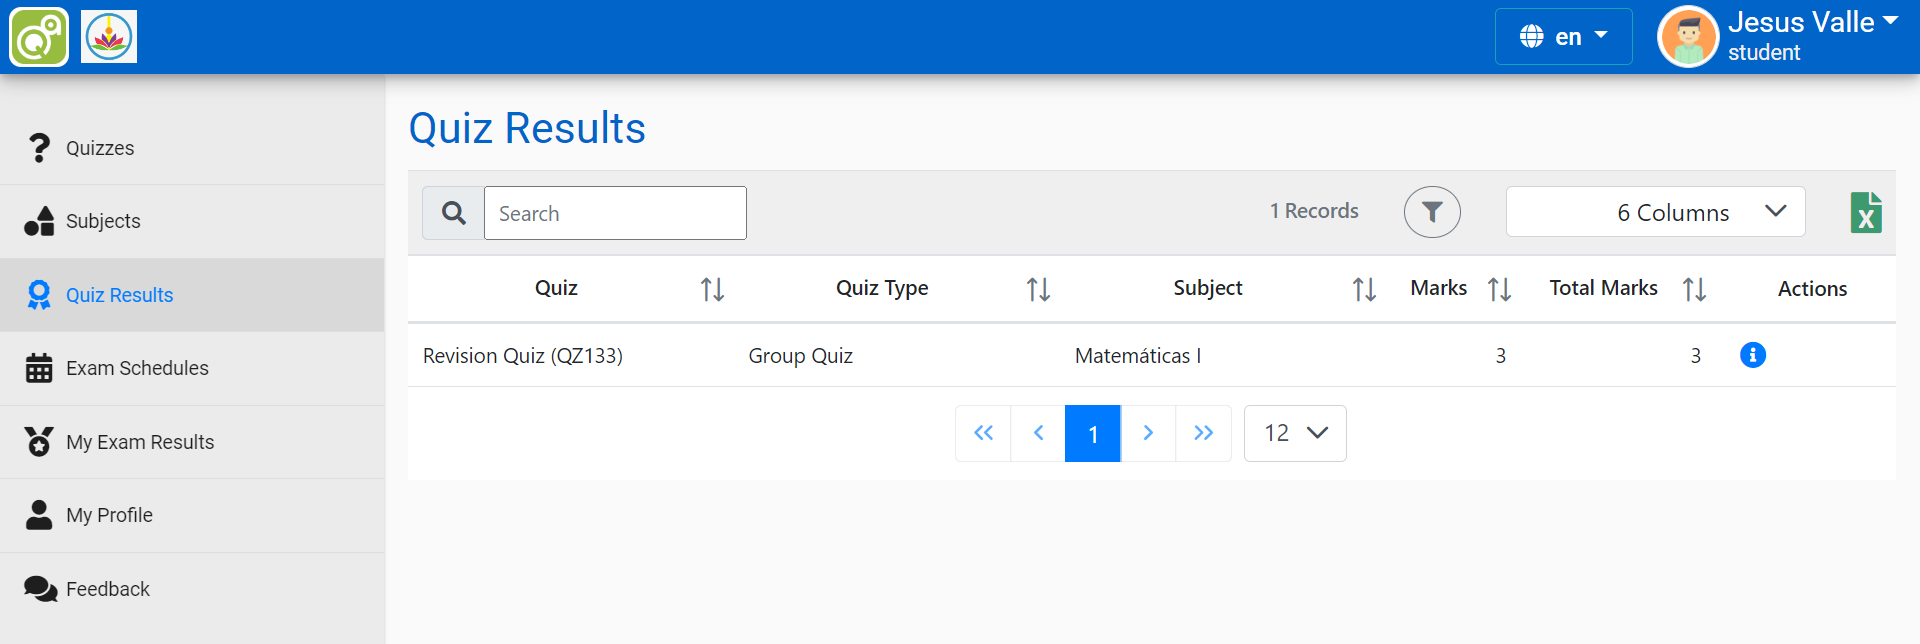1920x644 pixels.
Task: Jump to last page of results
Action: (x=1203, y=433)
